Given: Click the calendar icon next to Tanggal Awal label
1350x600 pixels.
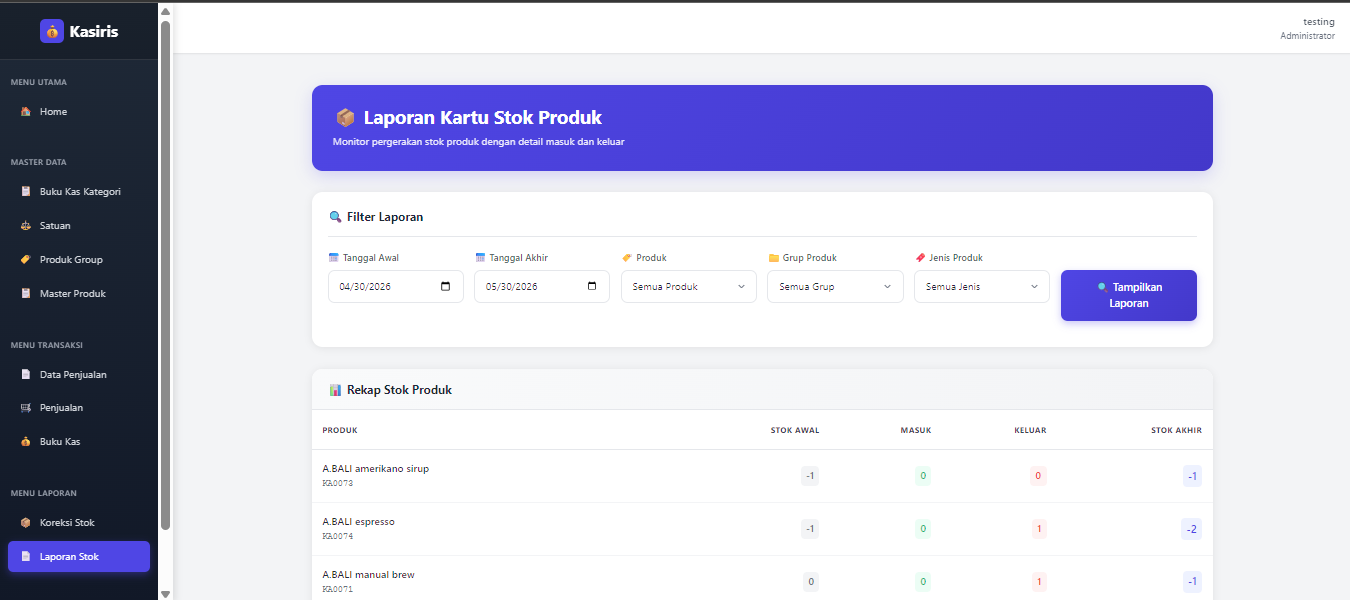Looking at the screenshot, I should pos(334,258).
